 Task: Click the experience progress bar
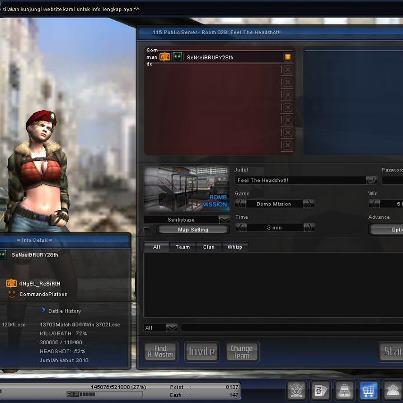[104, 394]
